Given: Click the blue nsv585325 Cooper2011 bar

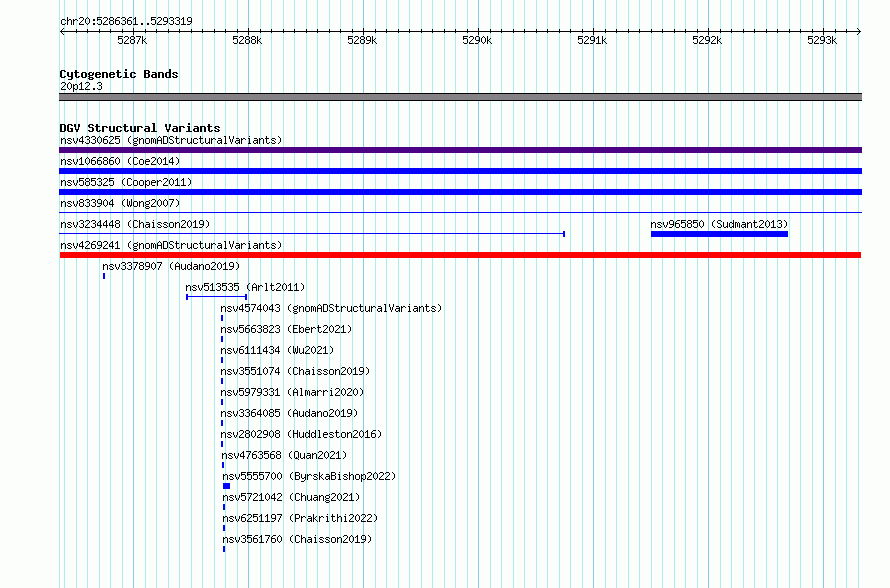Looking at the screenshot, I should pos(460,192).
